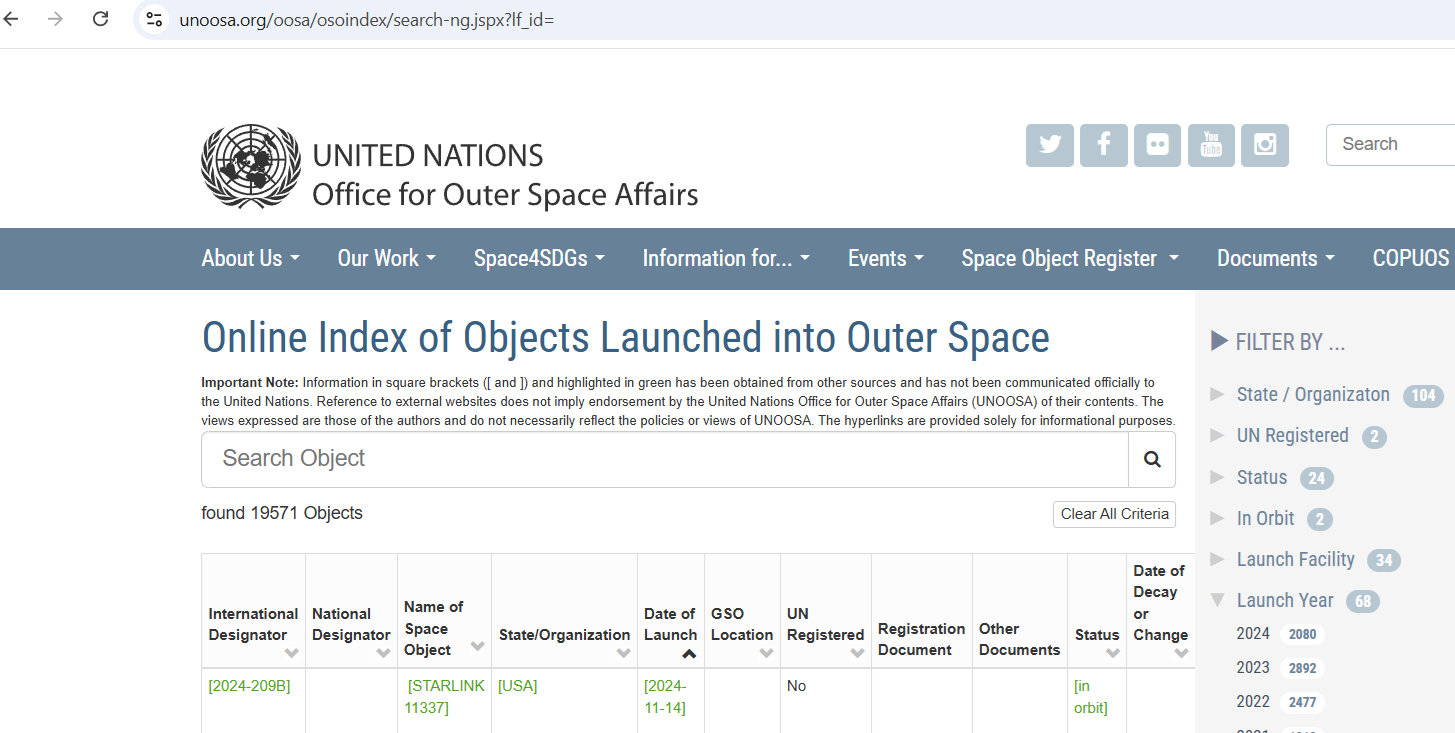This screenshot has height=733, width=1455.
Task: Click [2024-11-14] launch date cell
Action: tap(665, 697)
